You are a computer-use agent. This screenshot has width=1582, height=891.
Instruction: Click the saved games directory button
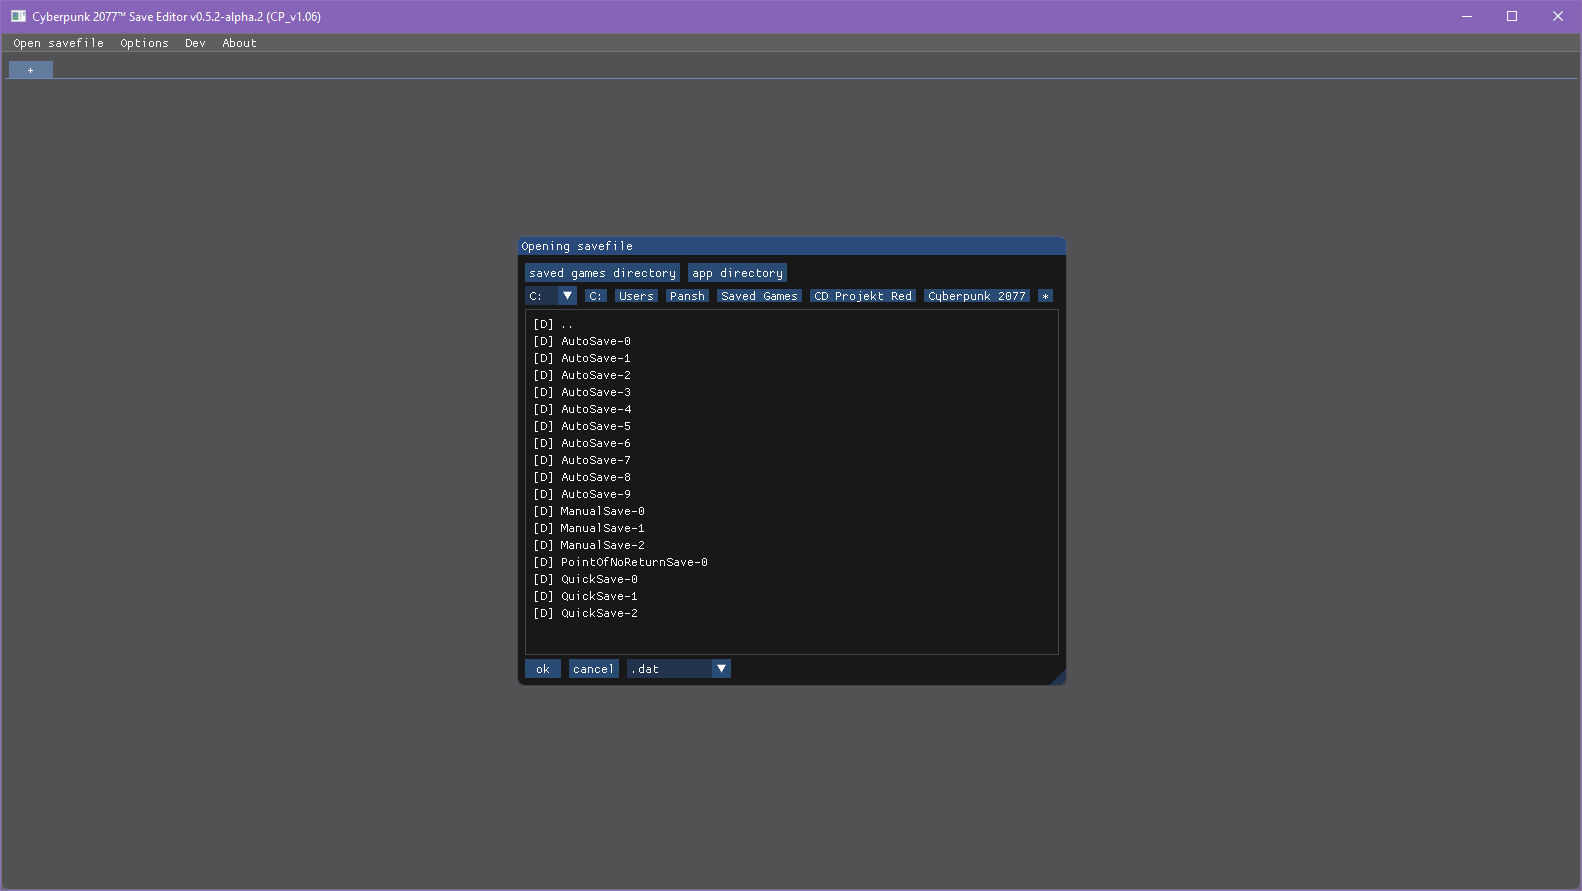click(x=602, y=273)
